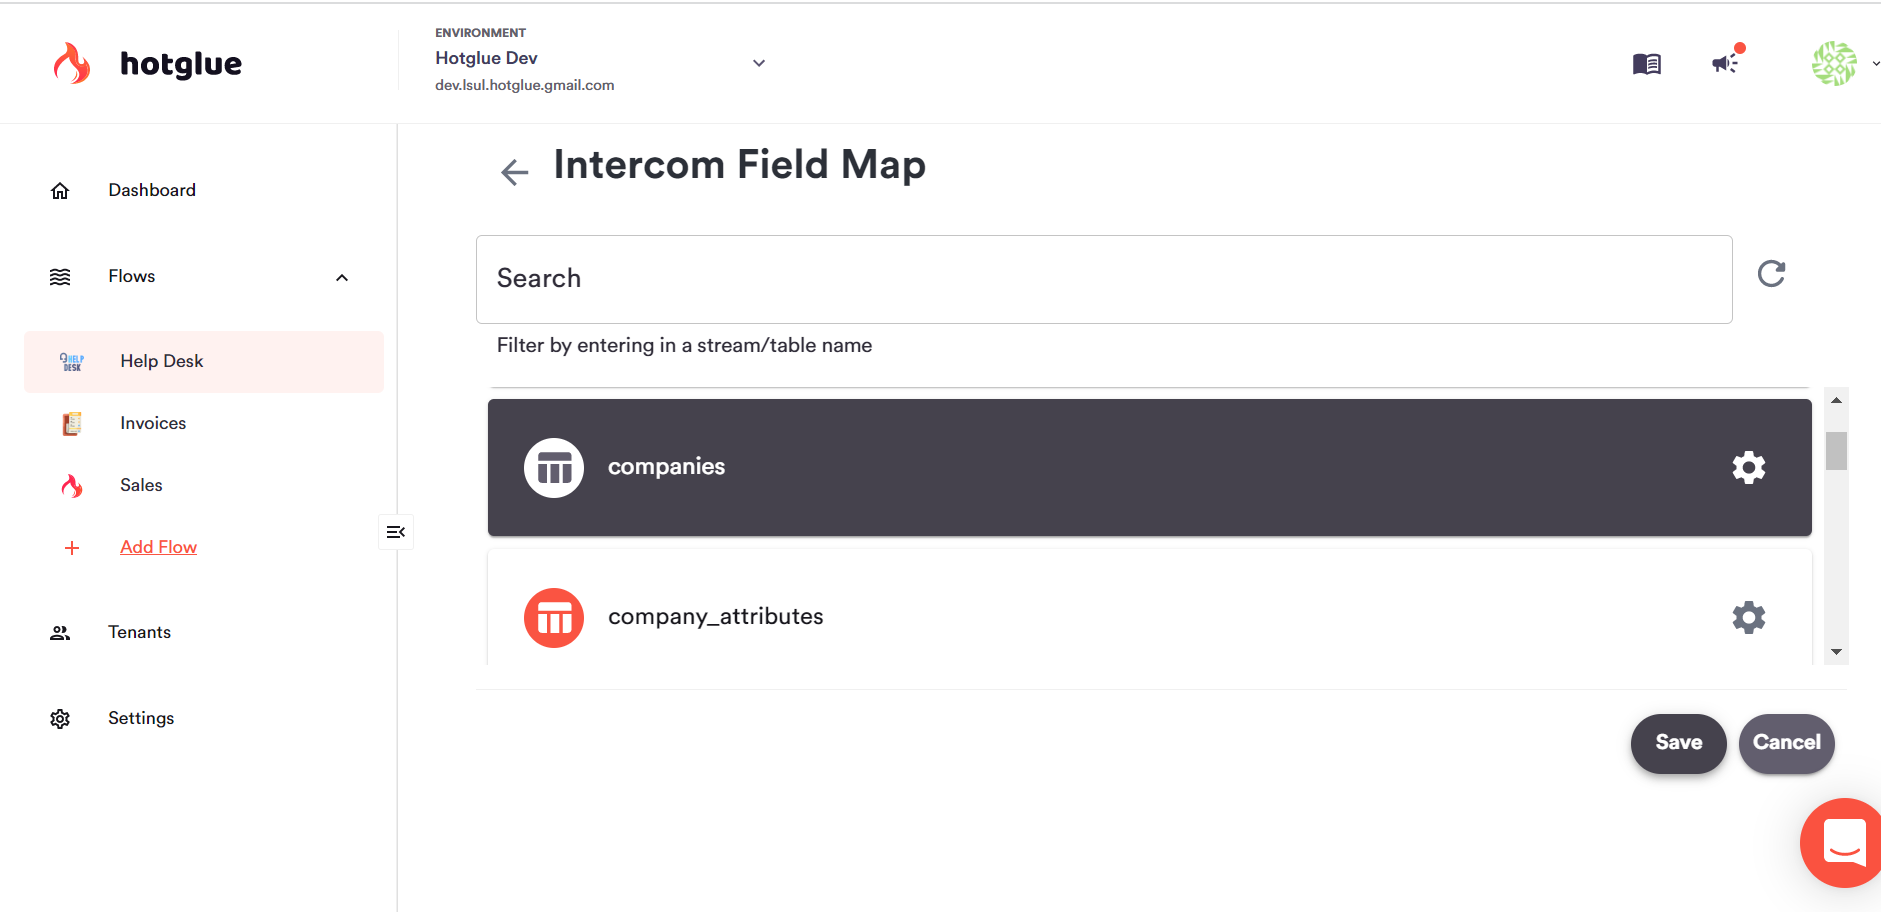Click the Hotglue Dev environment name

tap(486, 58)
